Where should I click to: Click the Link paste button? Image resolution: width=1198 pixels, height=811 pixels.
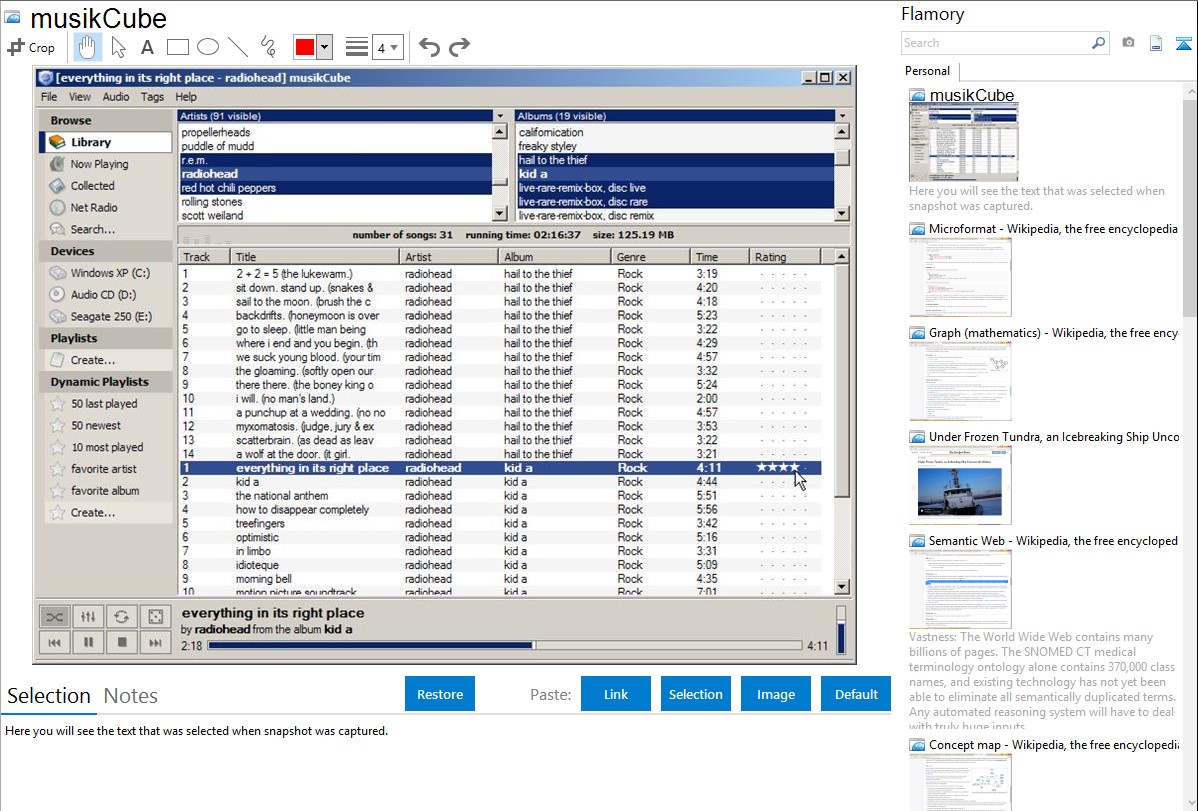tap(616, 694)
